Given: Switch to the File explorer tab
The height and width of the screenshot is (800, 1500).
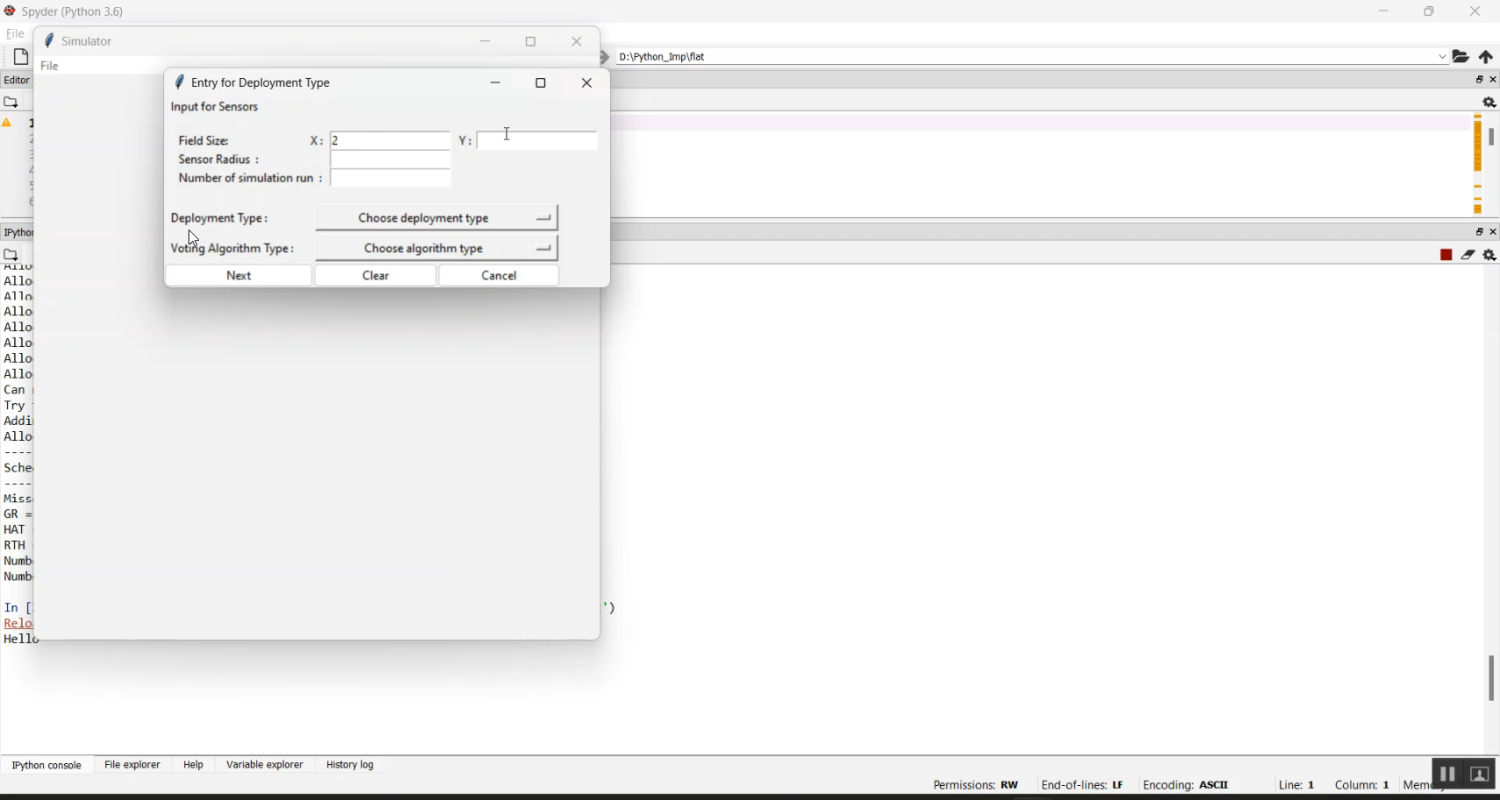Looking at the screenshot, I should pos(132,765).
